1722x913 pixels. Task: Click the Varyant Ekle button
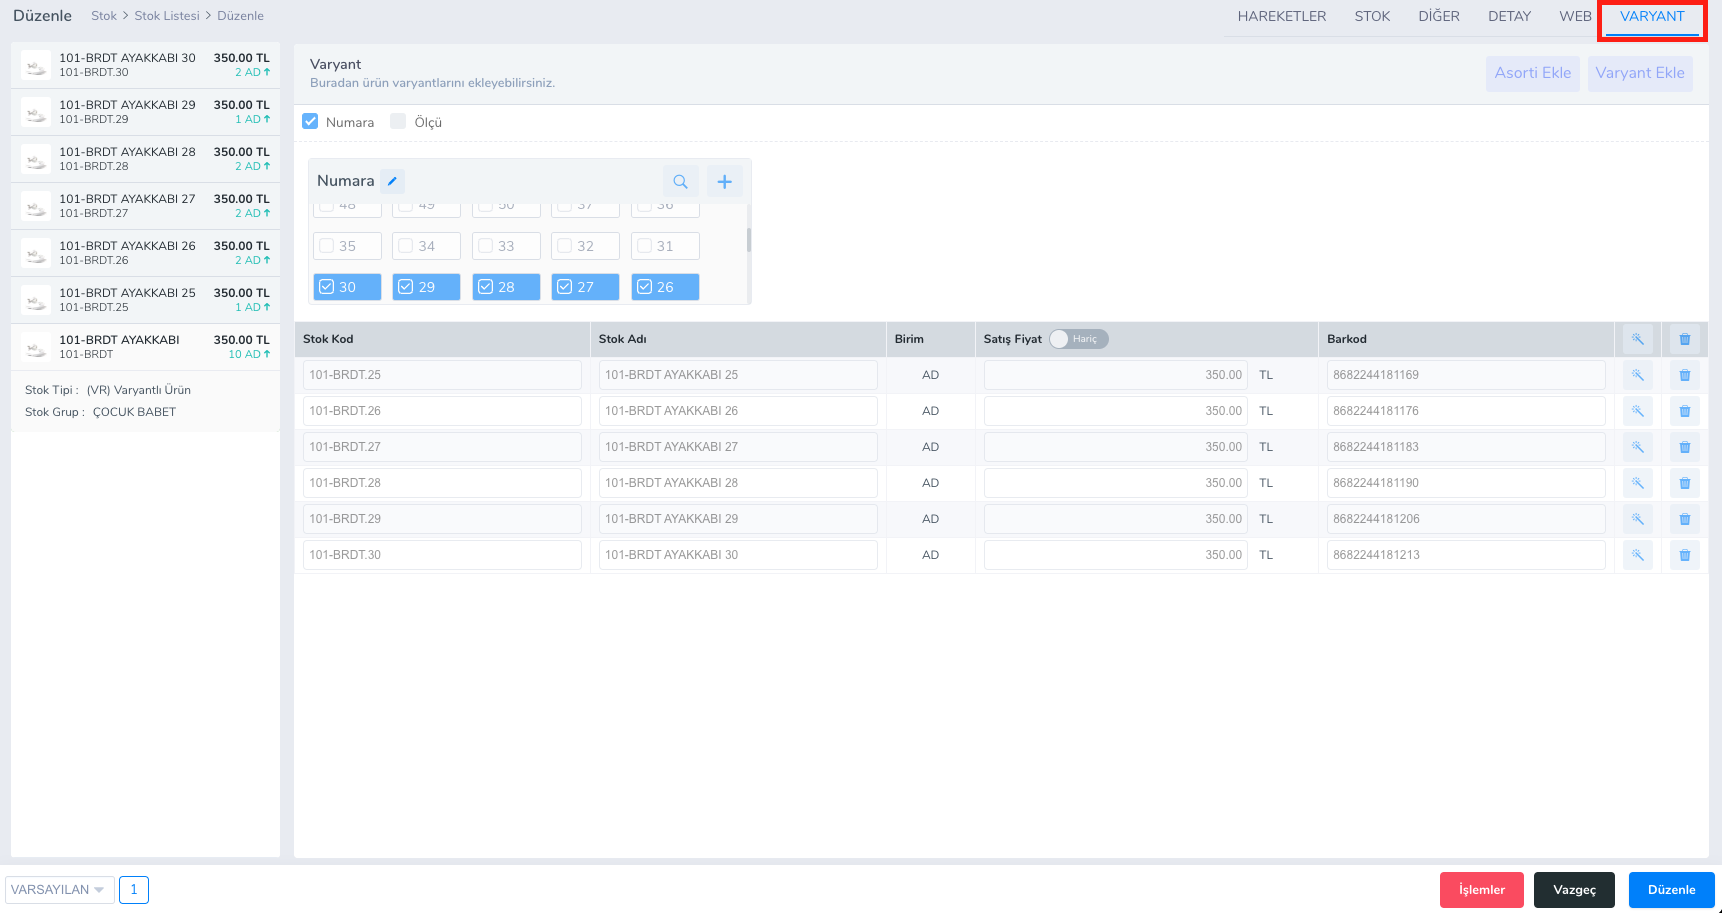[x=1639, y=73]
